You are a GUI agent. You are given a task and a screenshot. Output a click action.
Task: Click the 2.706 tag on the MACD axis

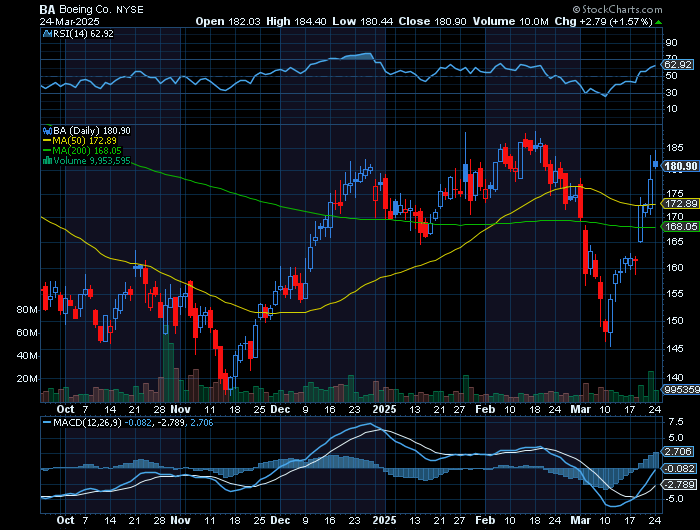pos(678,452)
